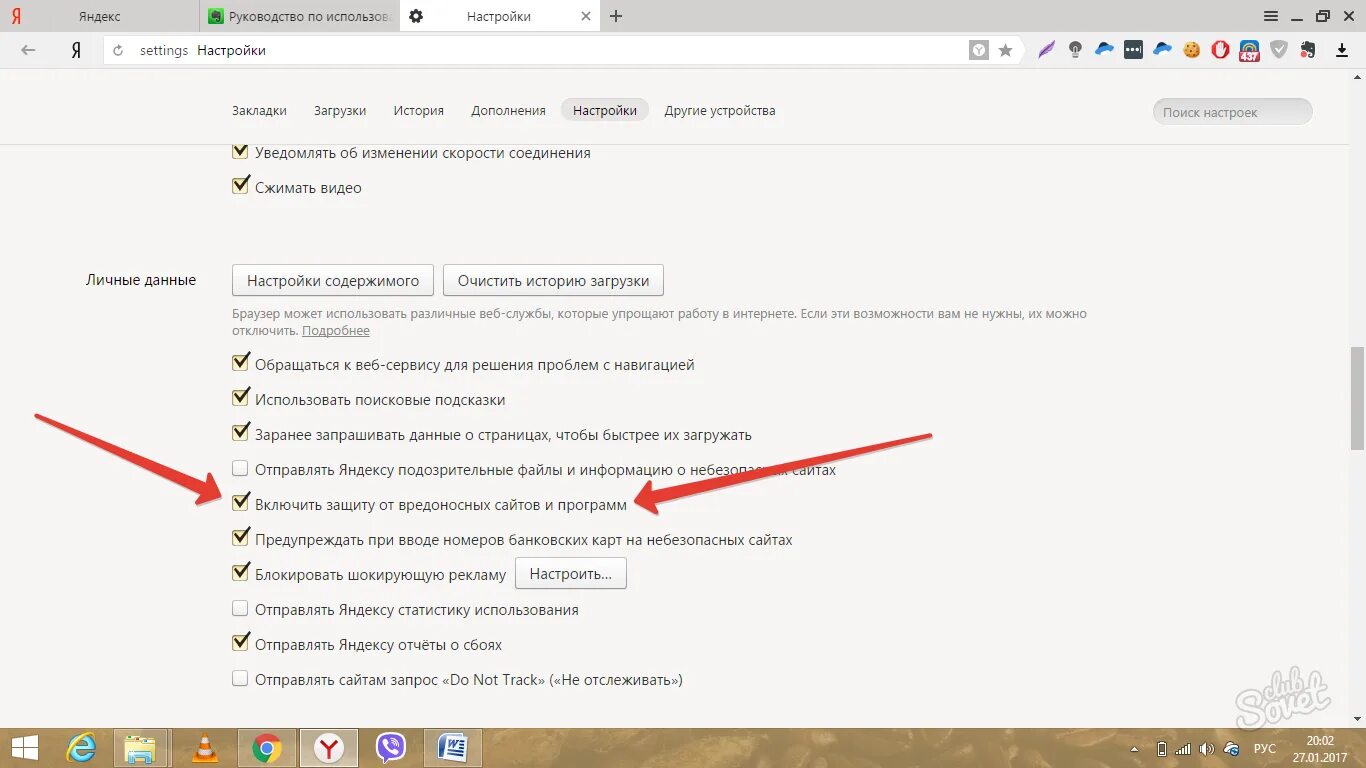Uncheck "Включить защиту от вредоносных сайтов"

240,504
